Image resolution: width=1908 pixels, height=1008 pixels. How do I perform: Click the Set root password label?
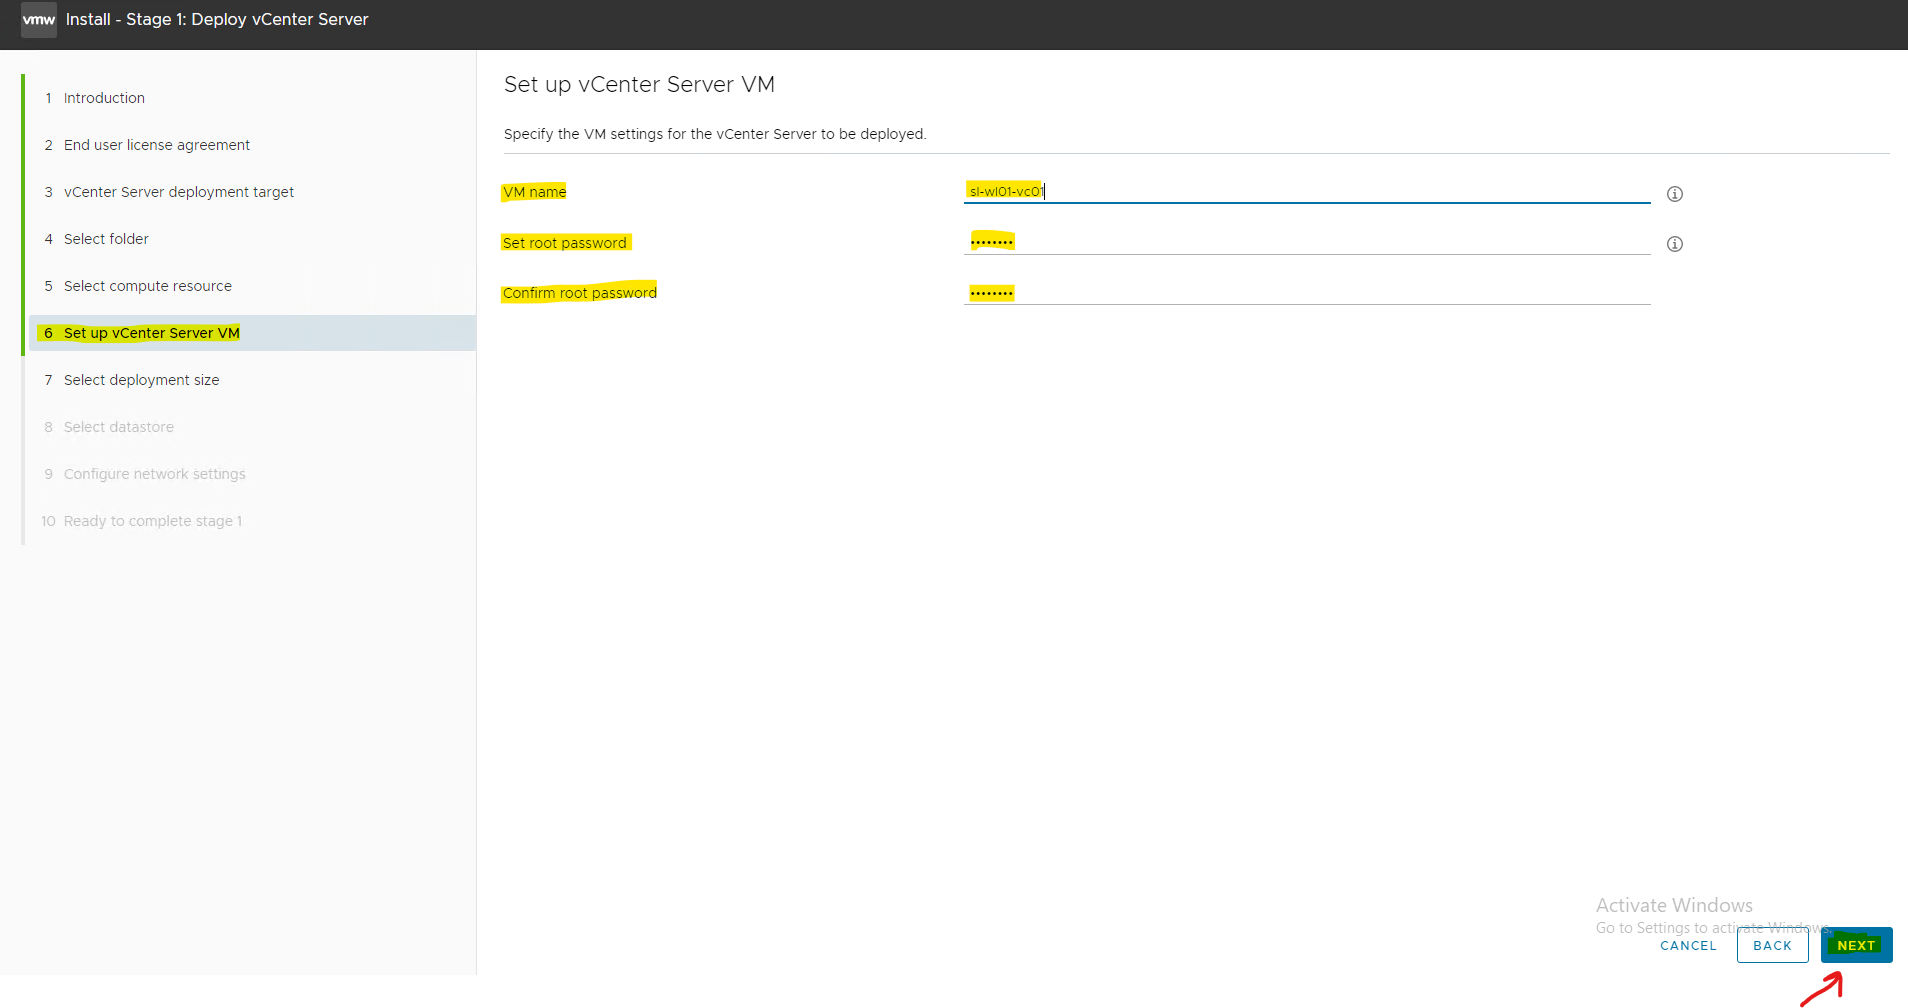[565, 243]
